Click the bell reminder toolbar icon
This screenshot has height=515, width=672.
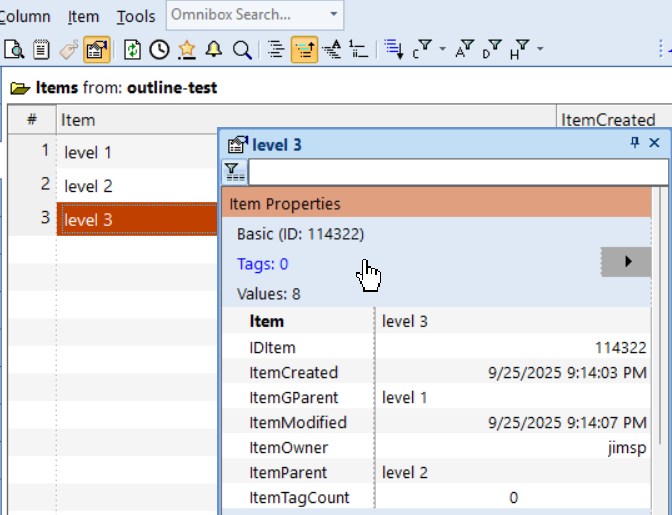[214, 49]
